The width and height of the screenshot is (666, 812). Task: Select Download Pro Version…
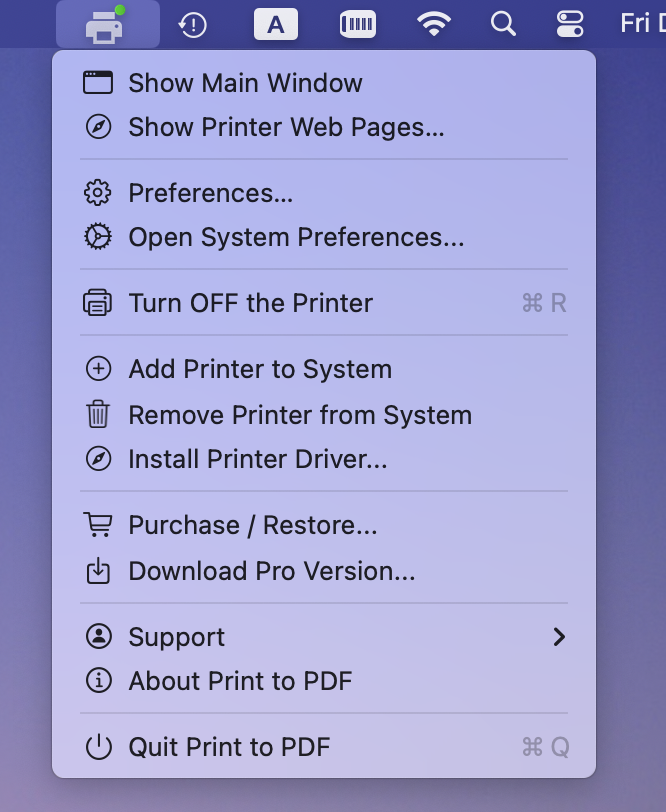tap(324, 571)
